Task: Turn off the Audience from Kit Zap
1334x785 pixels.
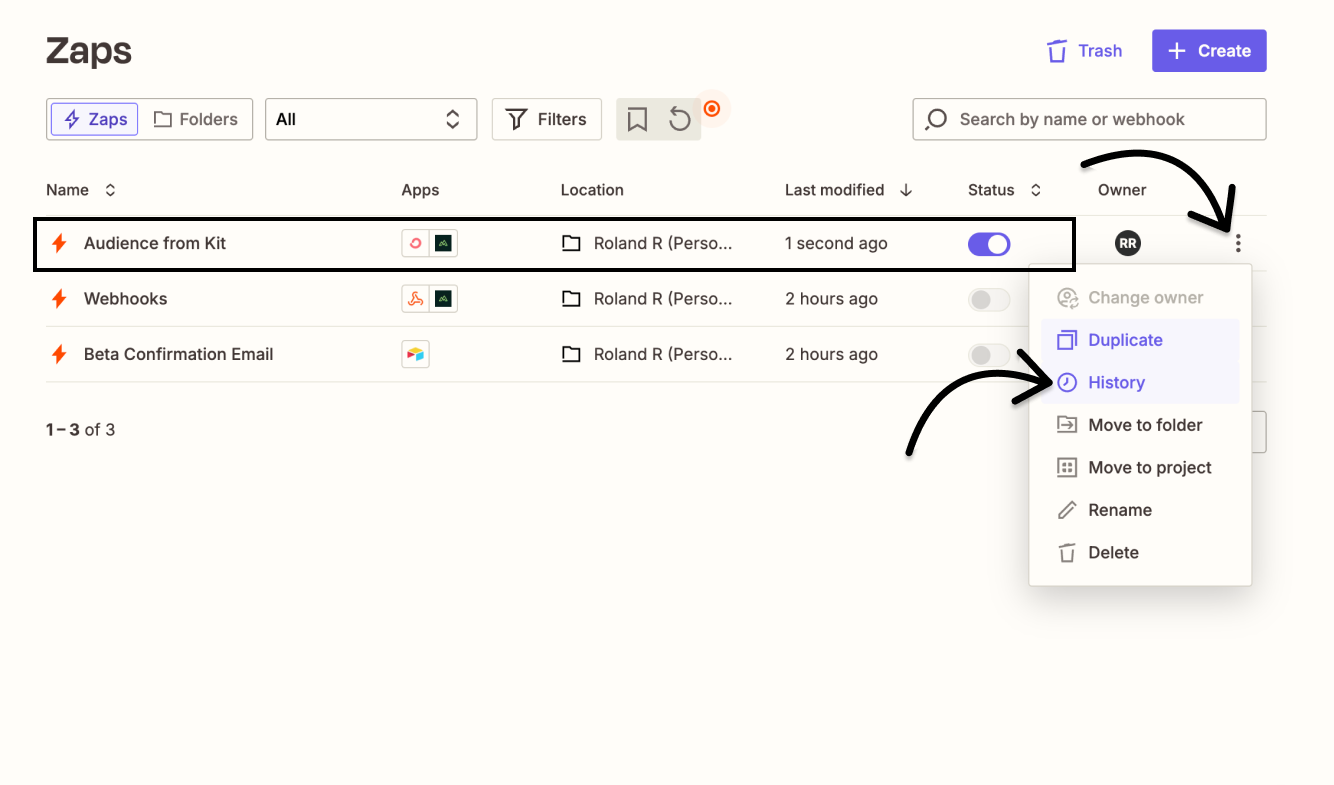Action: (989, 243)
